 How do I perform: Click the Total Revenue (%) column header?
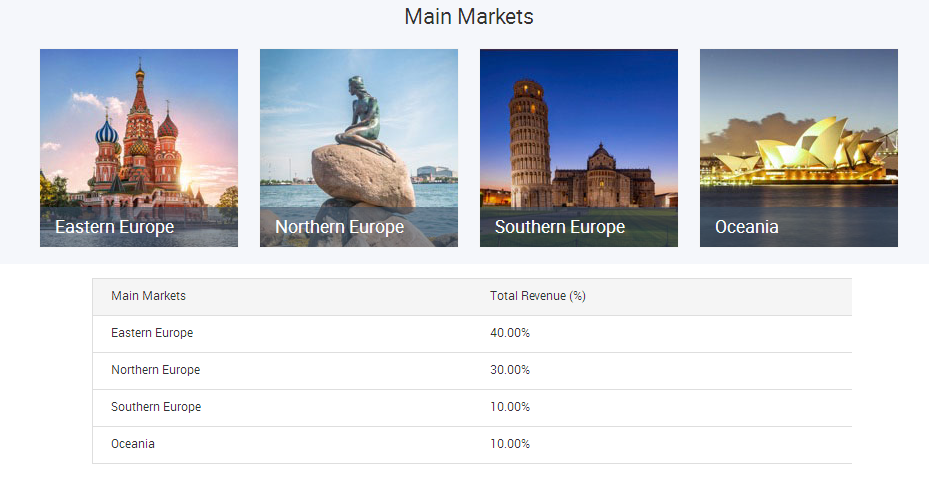click(x=537, y=296)
